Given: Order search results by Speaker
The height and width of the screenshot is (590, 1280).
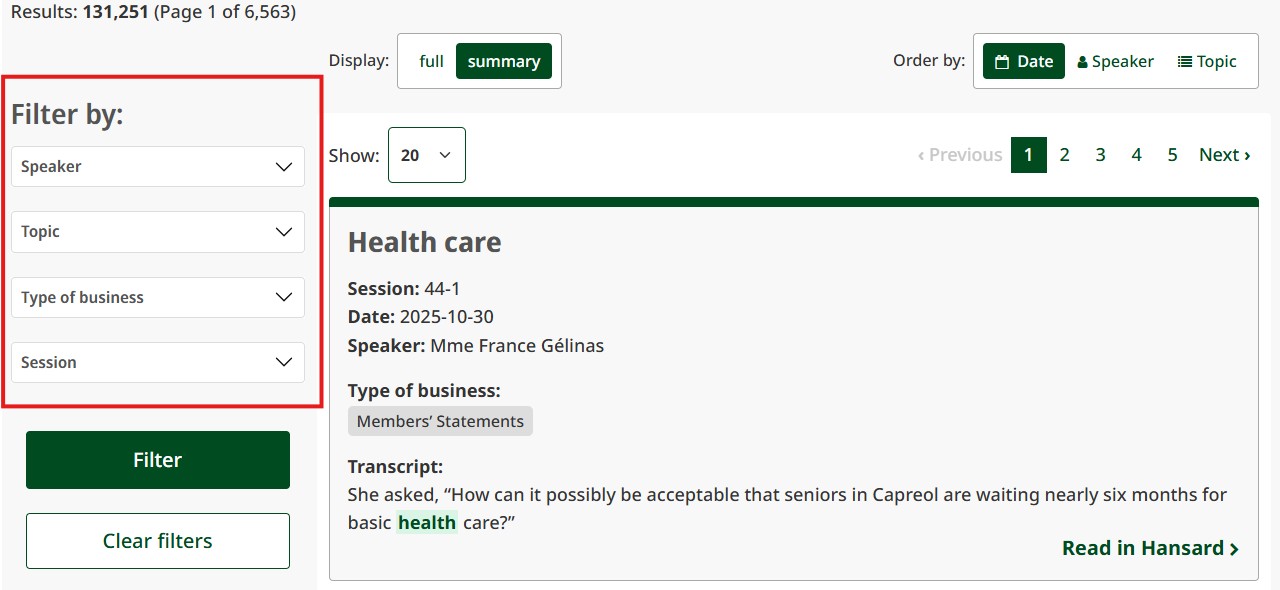Looking at the screenshot, I should tap(1115, 60).
